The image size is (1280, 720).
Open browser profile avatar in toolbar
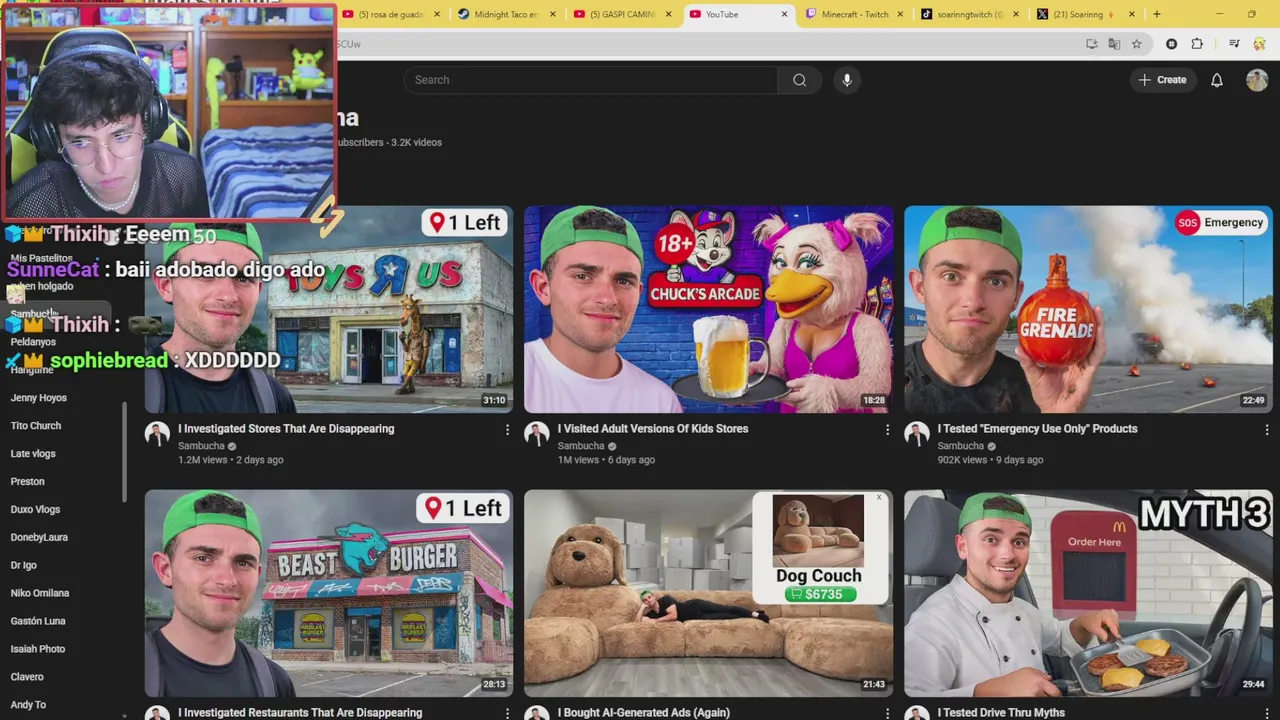[x=1259, y=44]
